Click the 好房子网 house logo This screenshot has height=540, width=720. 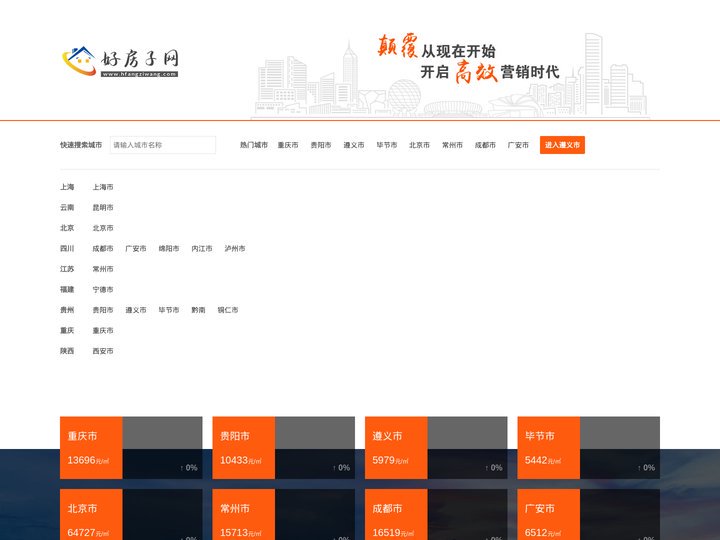pos(120,62)
